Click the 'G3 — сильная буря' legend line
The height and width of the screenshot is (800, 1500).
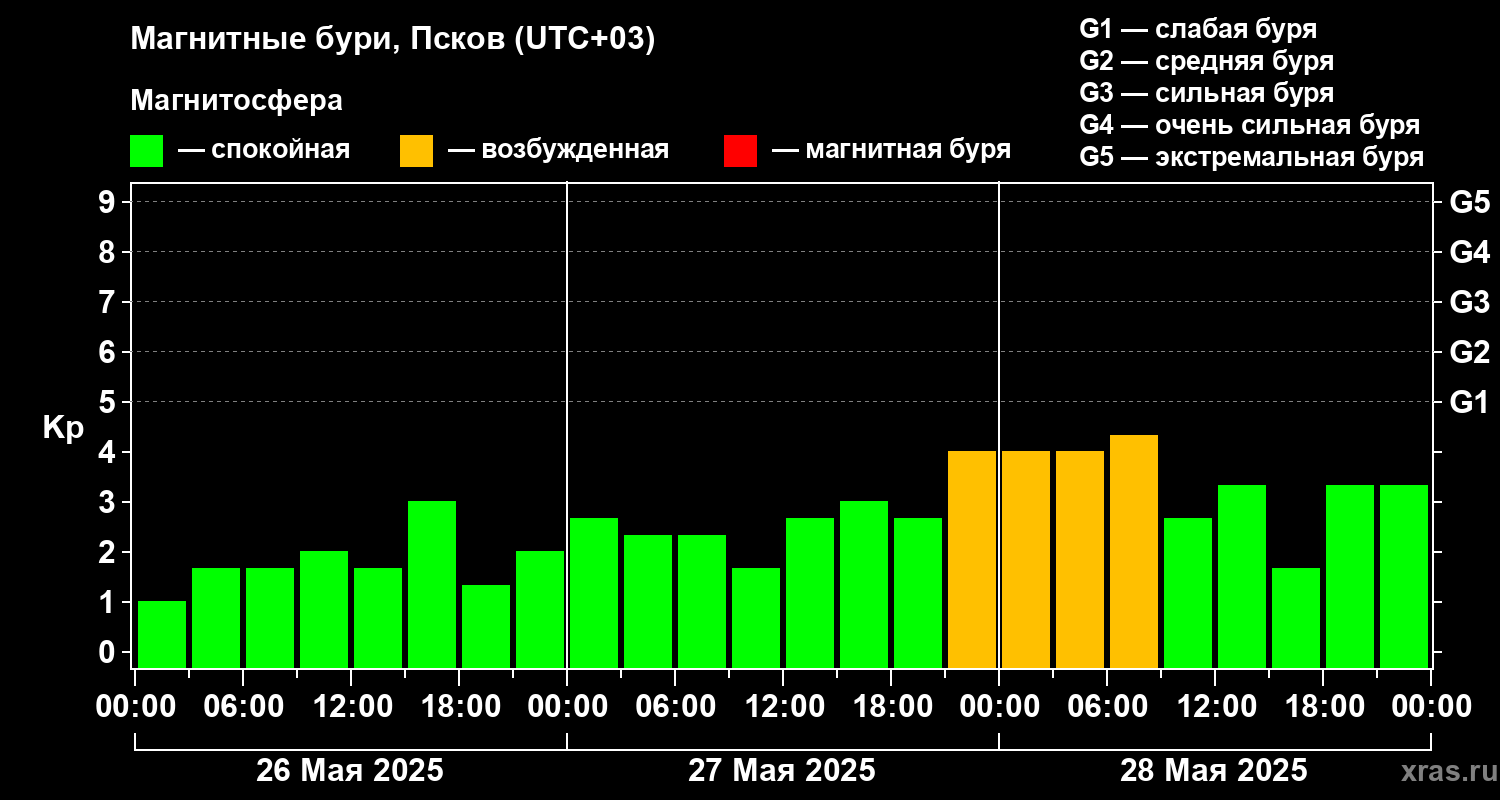1206,93
